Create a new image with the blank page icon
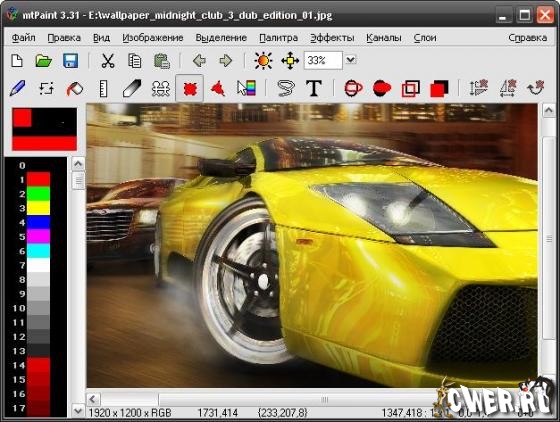Image resolution: width=560 pixels, height=422 pixels. coord(17,61)
